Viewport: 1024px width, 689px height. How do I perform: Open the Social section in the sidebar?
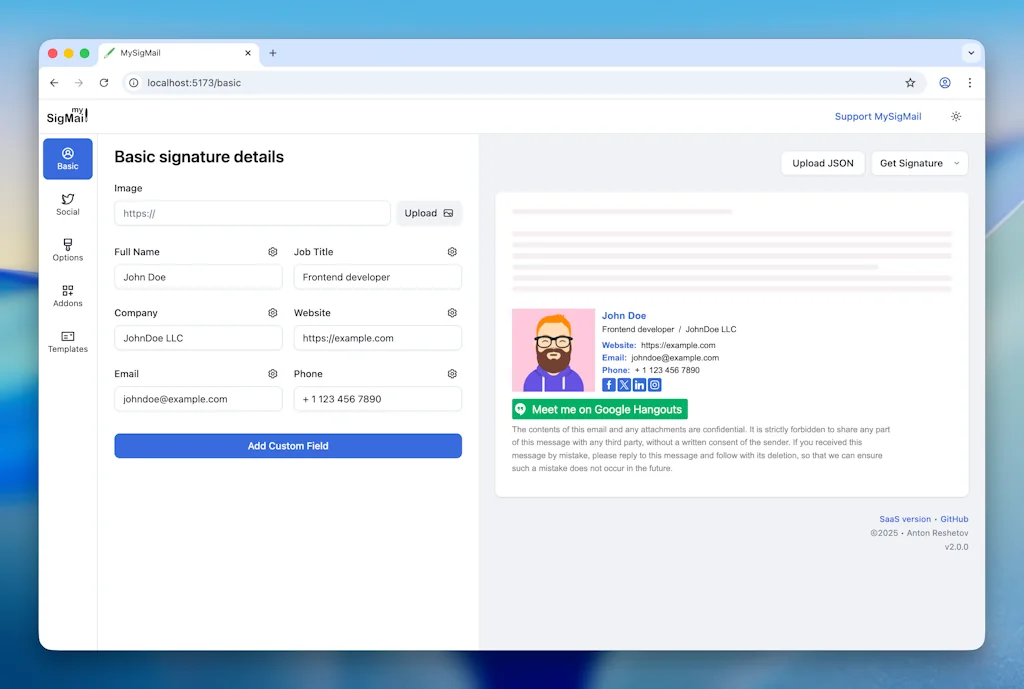tap(67, 205)
